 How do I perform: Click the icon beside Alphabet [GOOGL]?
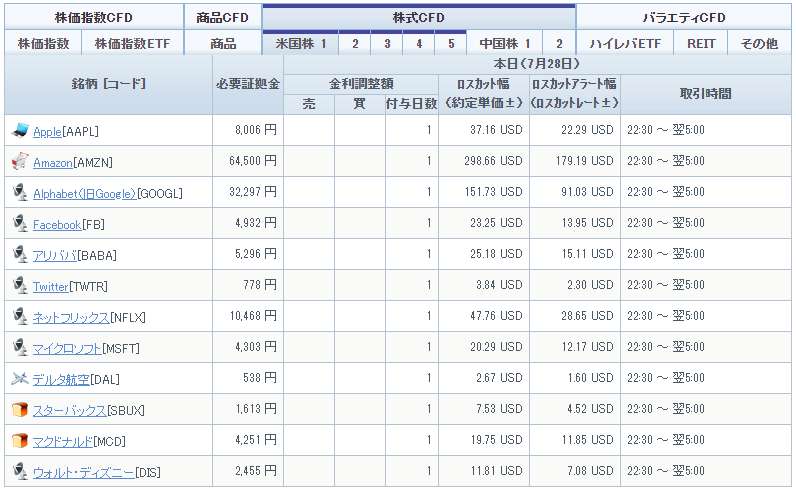point(20,192)
